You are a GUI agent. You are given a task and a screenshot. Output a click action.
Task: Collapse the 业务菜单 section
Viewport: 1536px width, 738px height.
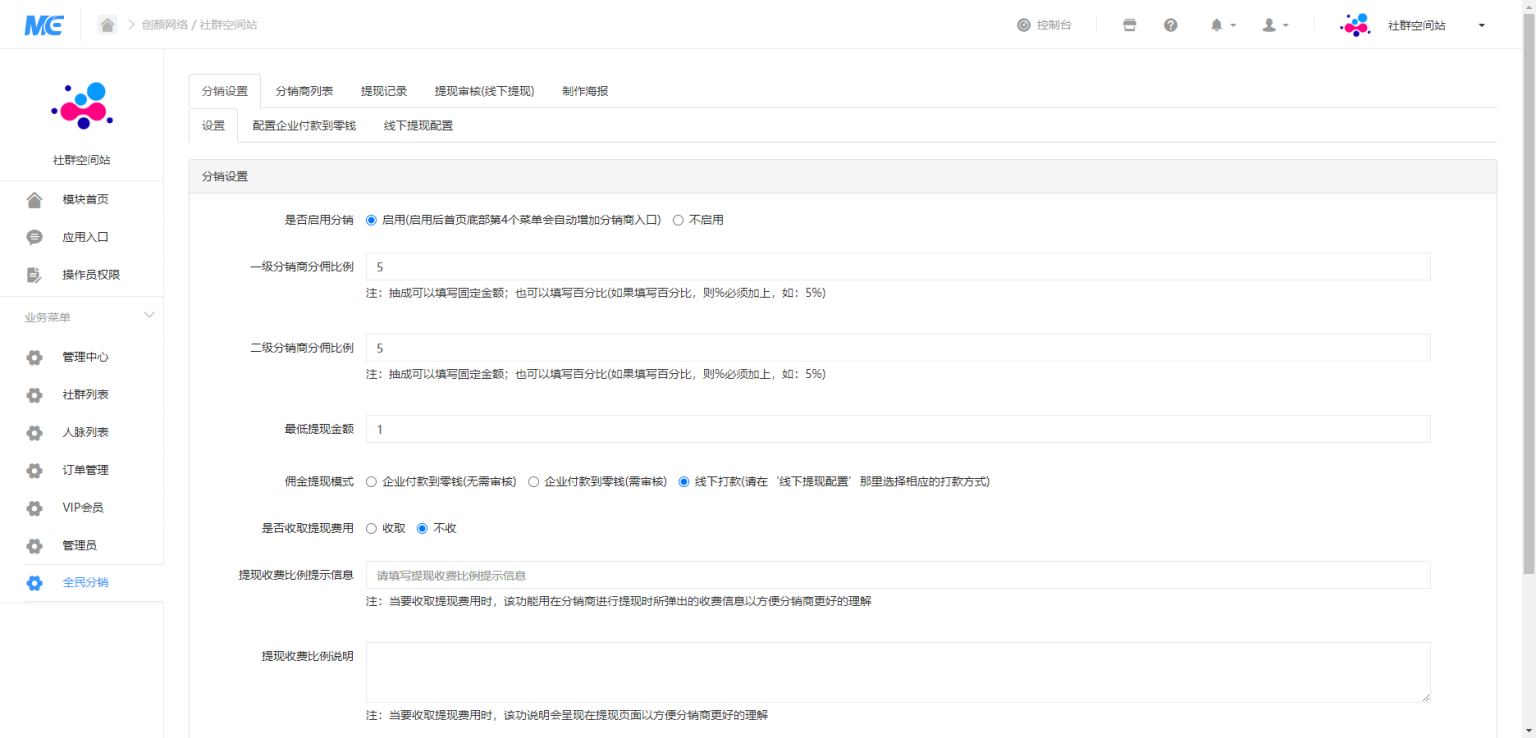149,316
